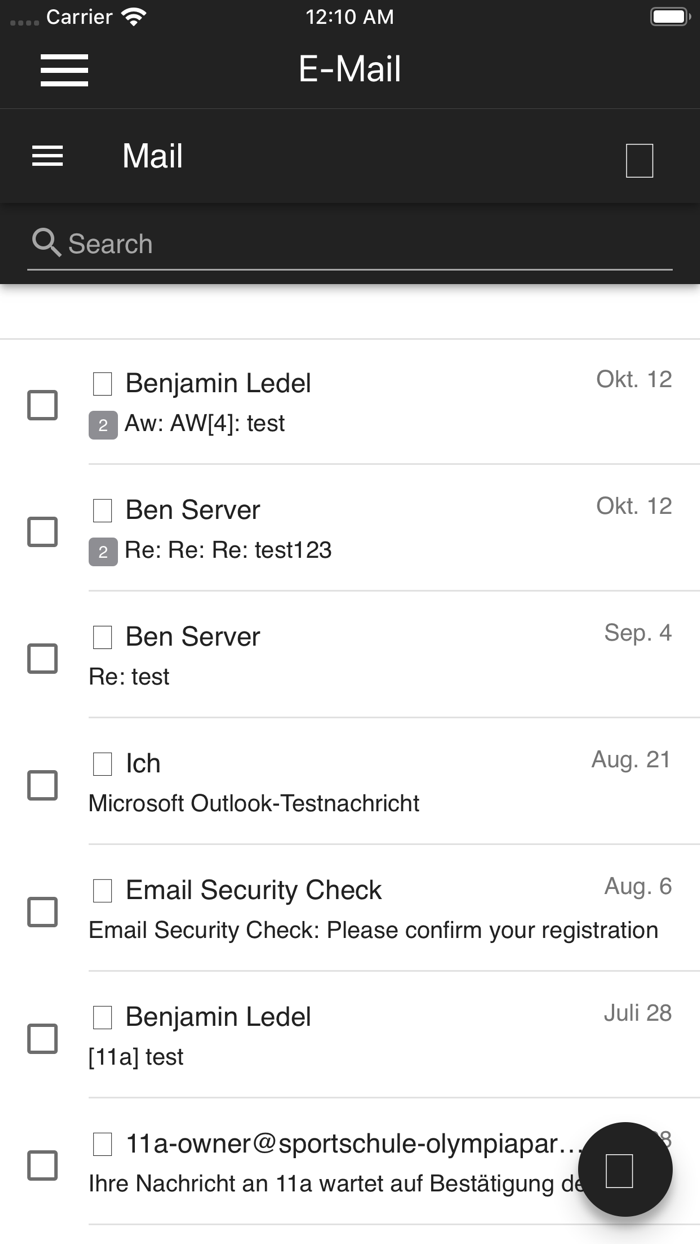
Task: Tap the icon right of Mail header
Action: tap(639, 160)
